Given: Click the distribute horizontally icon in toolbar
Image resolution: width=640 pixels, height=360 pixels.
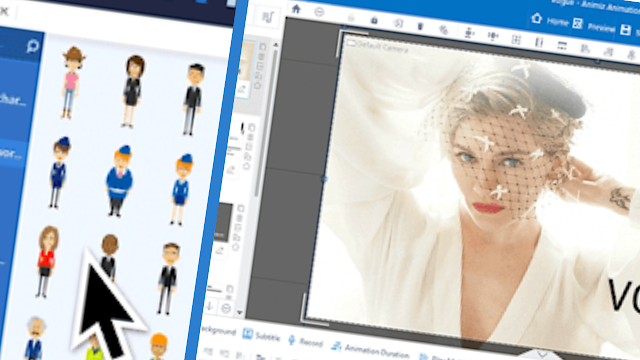Looking at the screenshot, I should click(493, 36).
